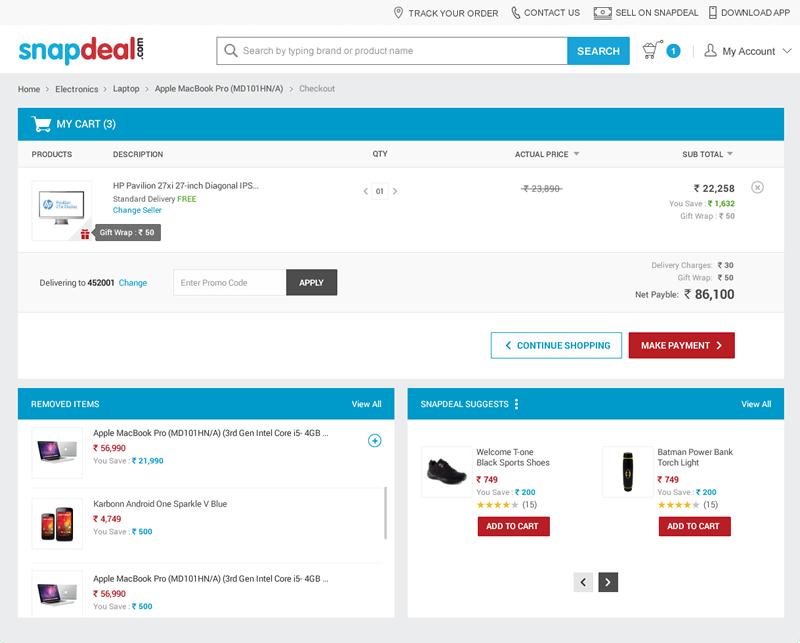Re-add removed MacBook Pro with plus icon
Viewport: 800px width, 643px height.
point(374,440)
